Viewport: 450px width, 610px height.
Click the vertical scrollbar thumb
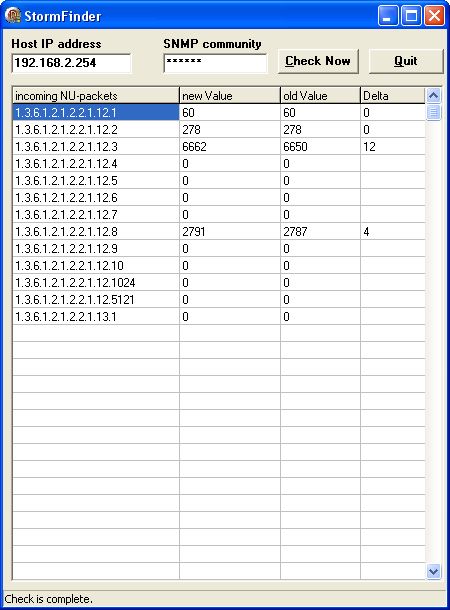click(x=433, y=112)
